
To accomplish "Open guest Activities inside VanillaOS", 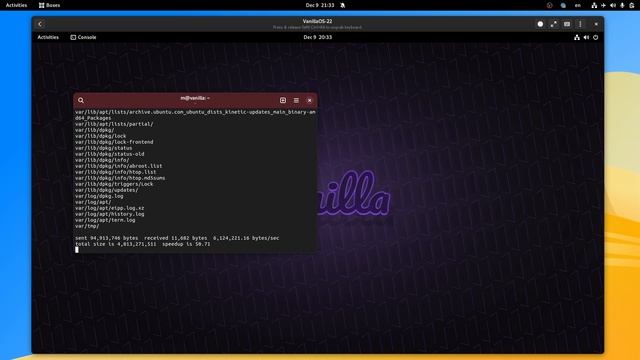I will tap(48, 37).
